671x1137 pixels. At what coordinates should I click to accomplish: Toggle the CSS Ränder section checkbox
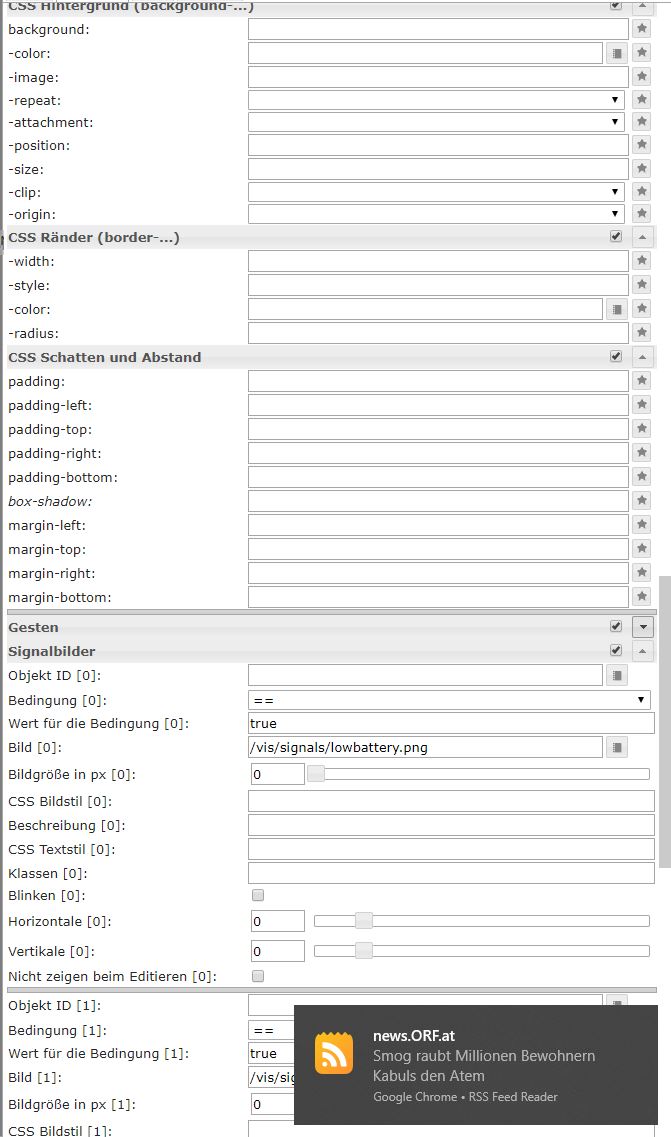click(616, 237)
